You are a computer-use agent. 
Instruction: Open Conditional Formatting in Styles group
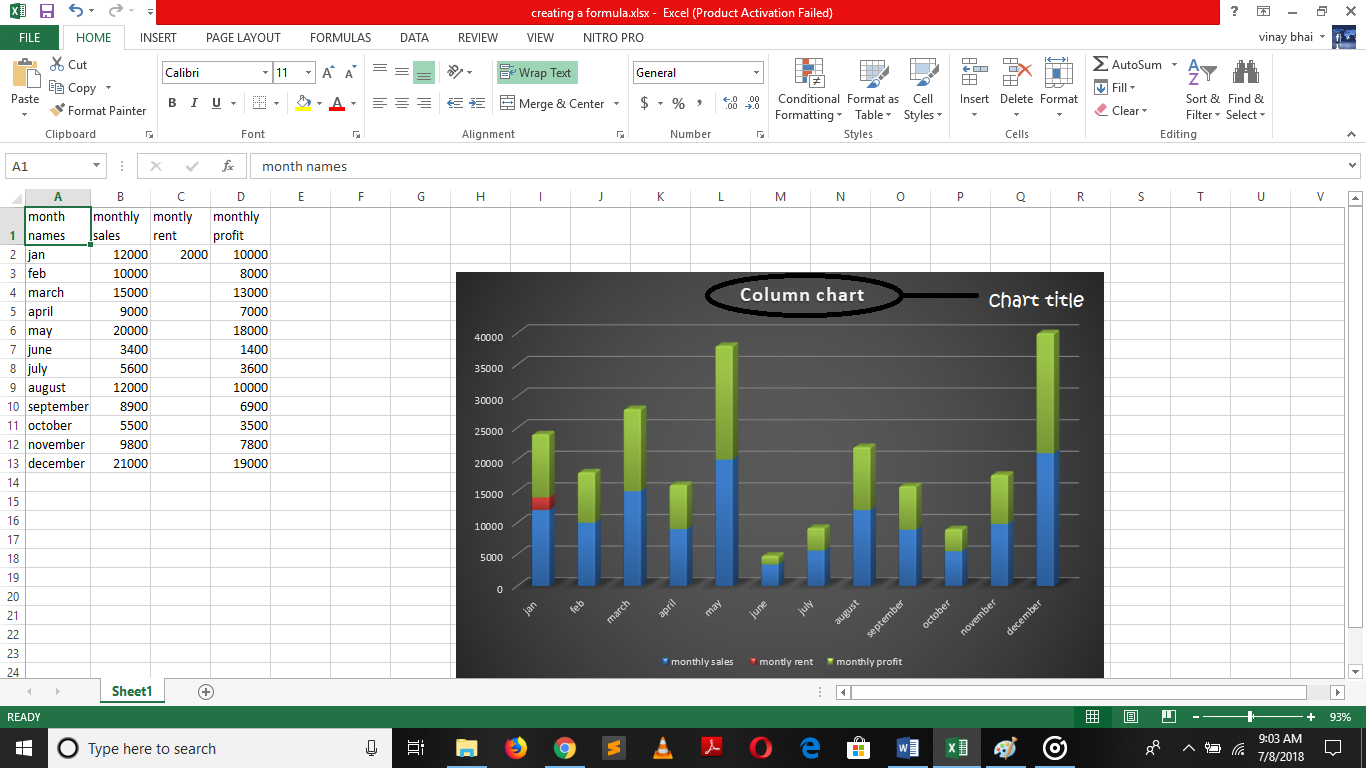coord(808,90)
